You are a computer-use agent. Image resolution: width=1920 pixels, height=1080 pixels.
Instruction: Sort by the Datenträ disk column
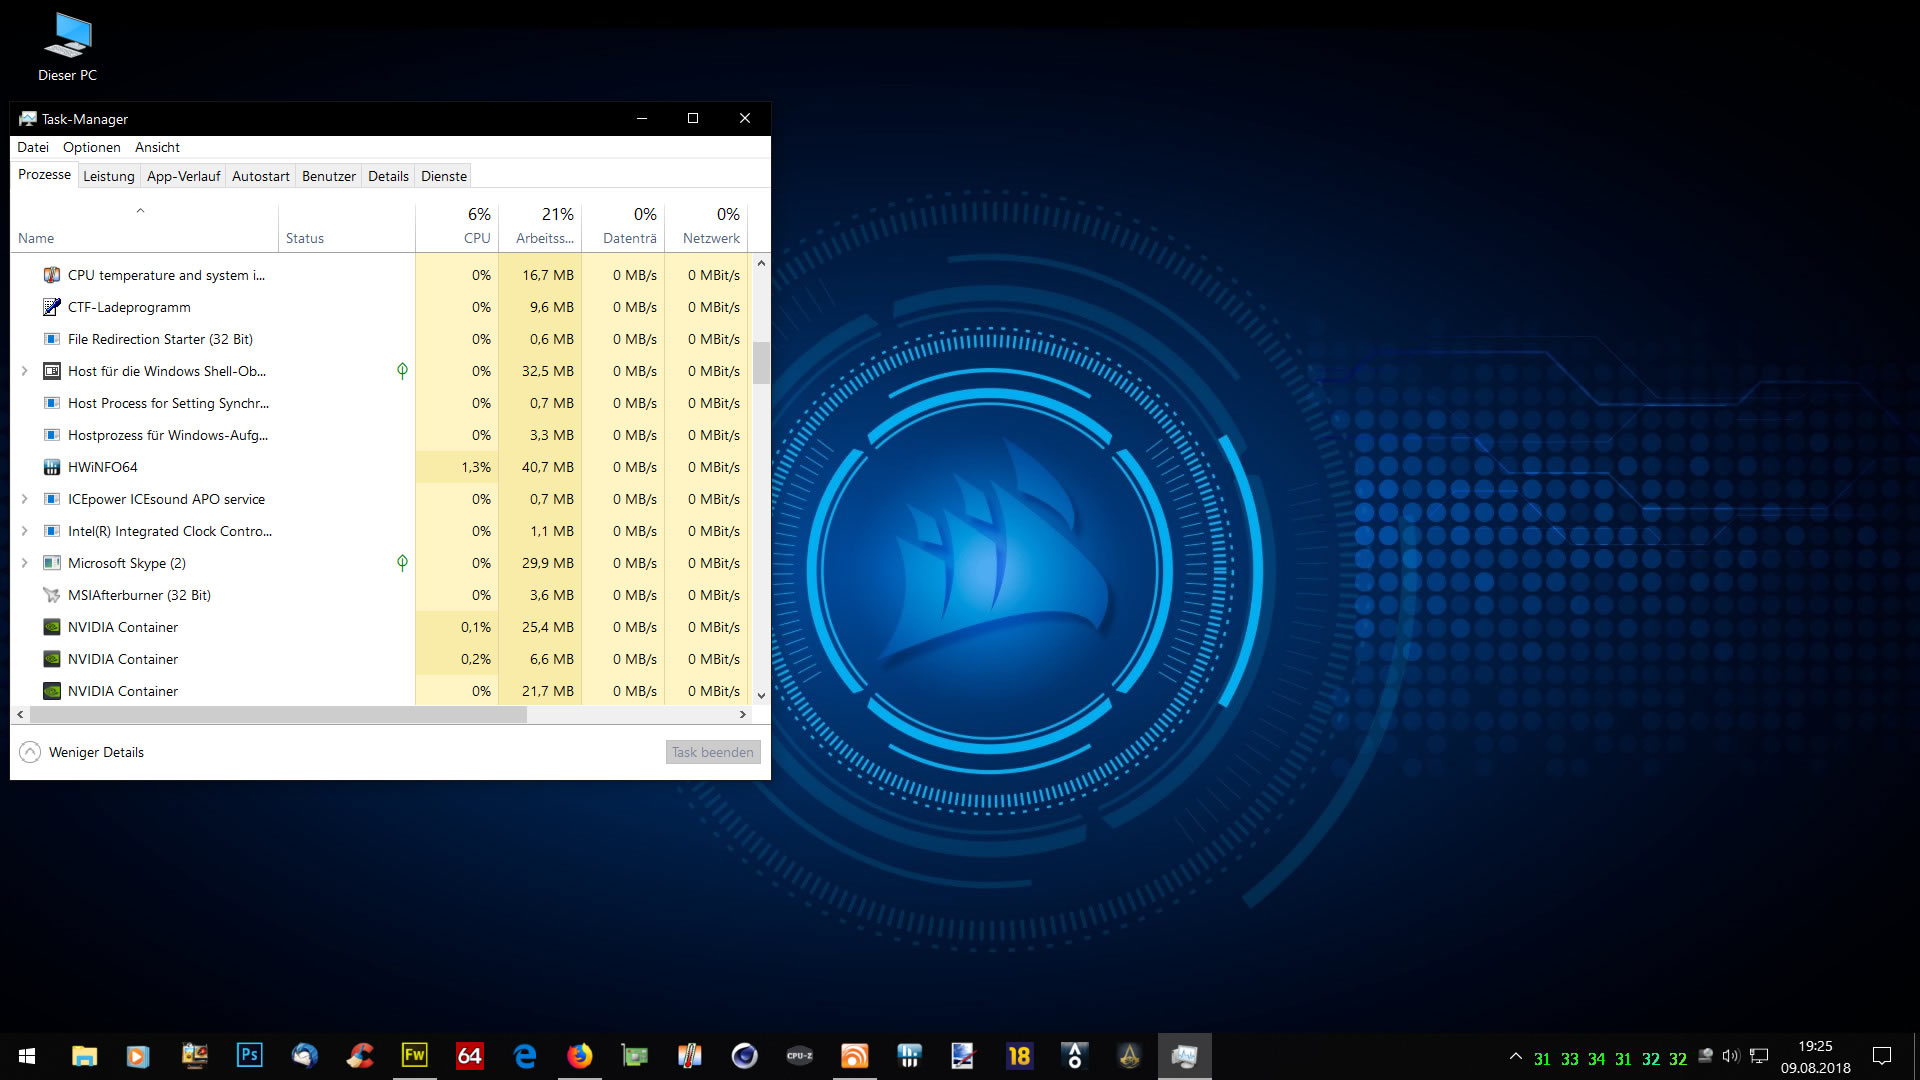623,227
